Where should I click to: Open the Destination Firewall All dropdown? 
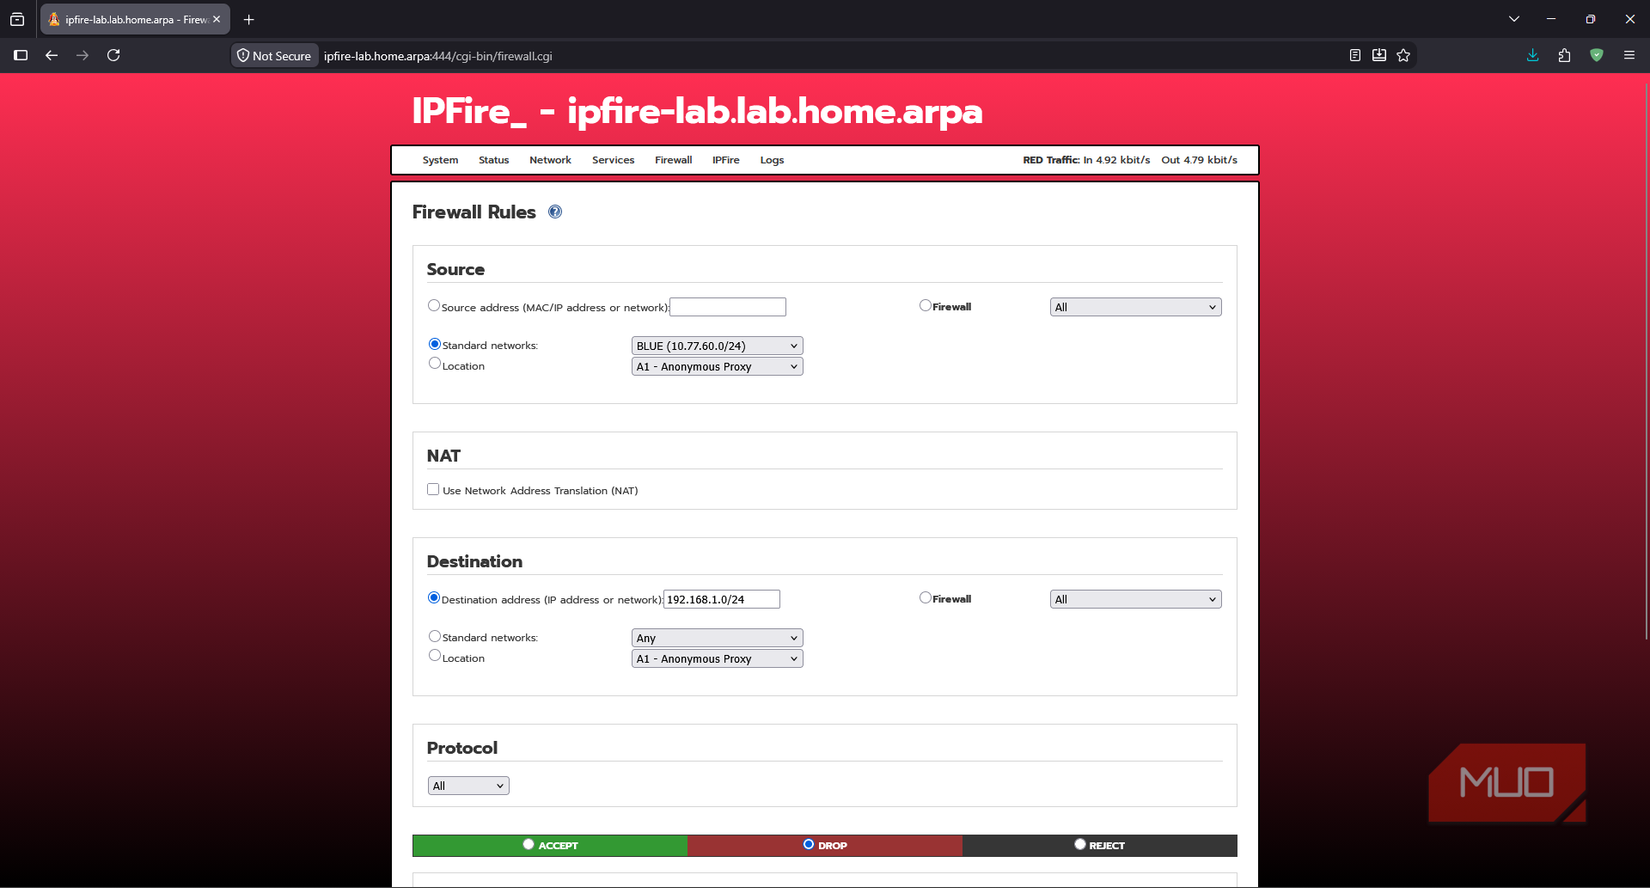coord(1135,600)
